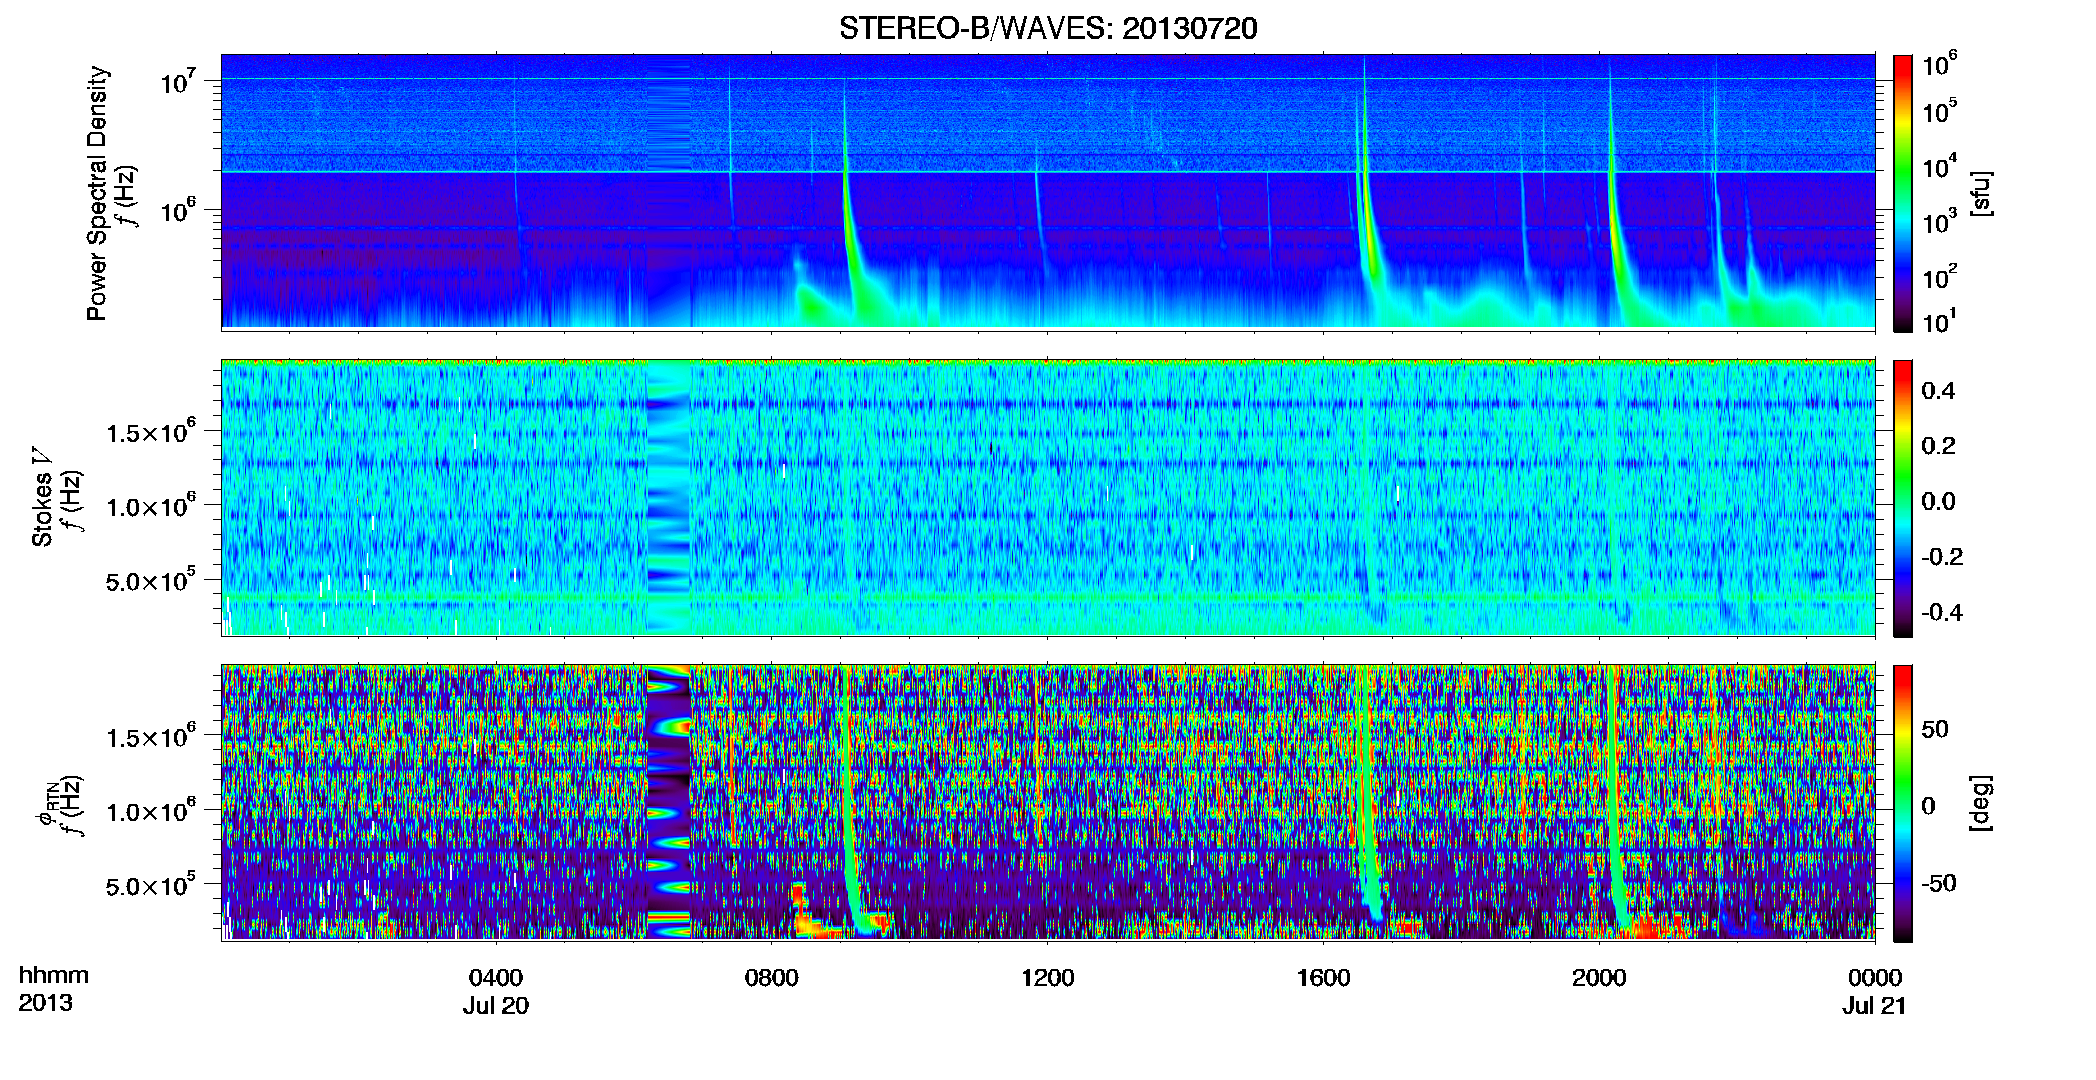Image resolution: width=2096 pixels, height=1080 pixels.
Task: Select the zero label on the degree colorbar
Action: click(x=1928, y=806)
